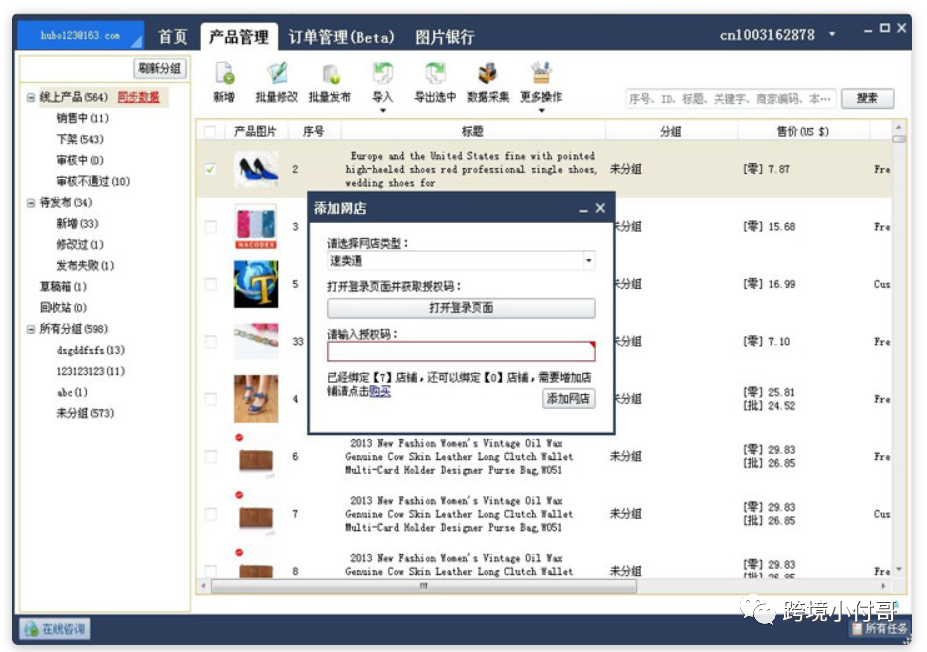Screen dimensions: 927x652
Task: Collapse the 待发布 (34) tree node
Action: 31,203
